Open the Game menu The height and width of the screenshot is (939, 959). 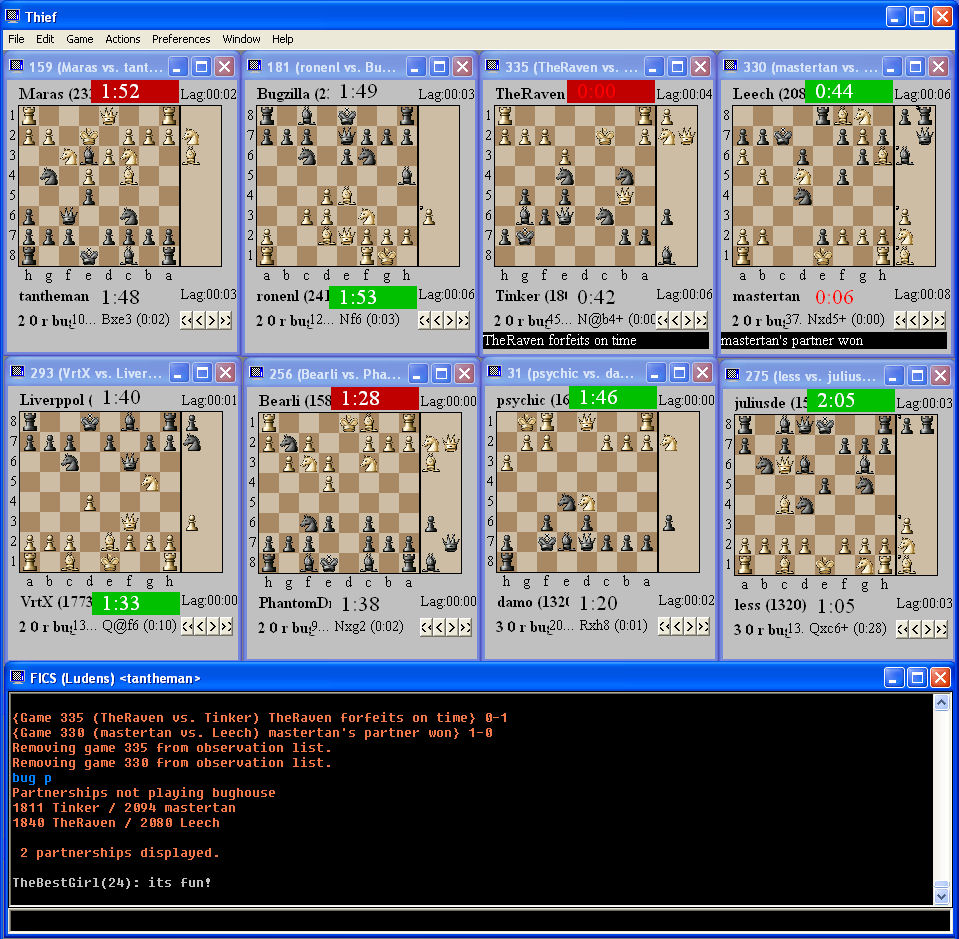point(80,39)
